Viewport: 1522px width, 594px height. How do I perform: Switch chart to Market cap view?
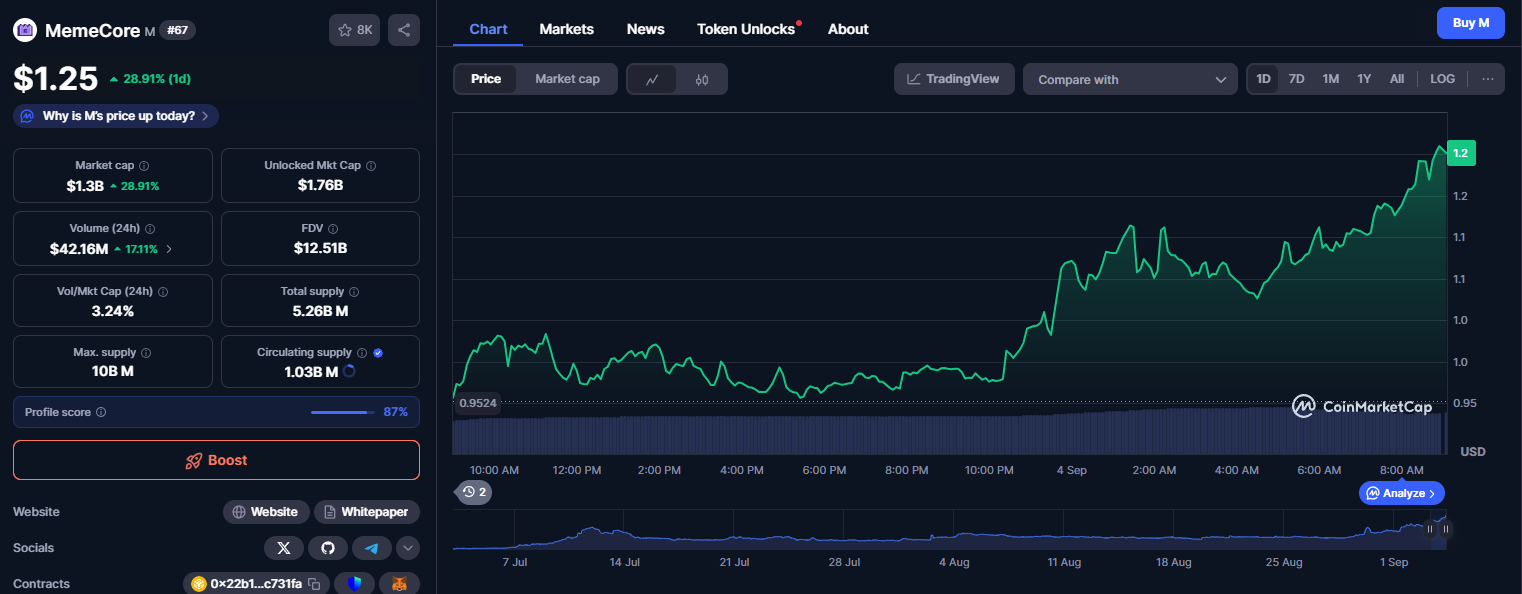click(x=567, y=79)
